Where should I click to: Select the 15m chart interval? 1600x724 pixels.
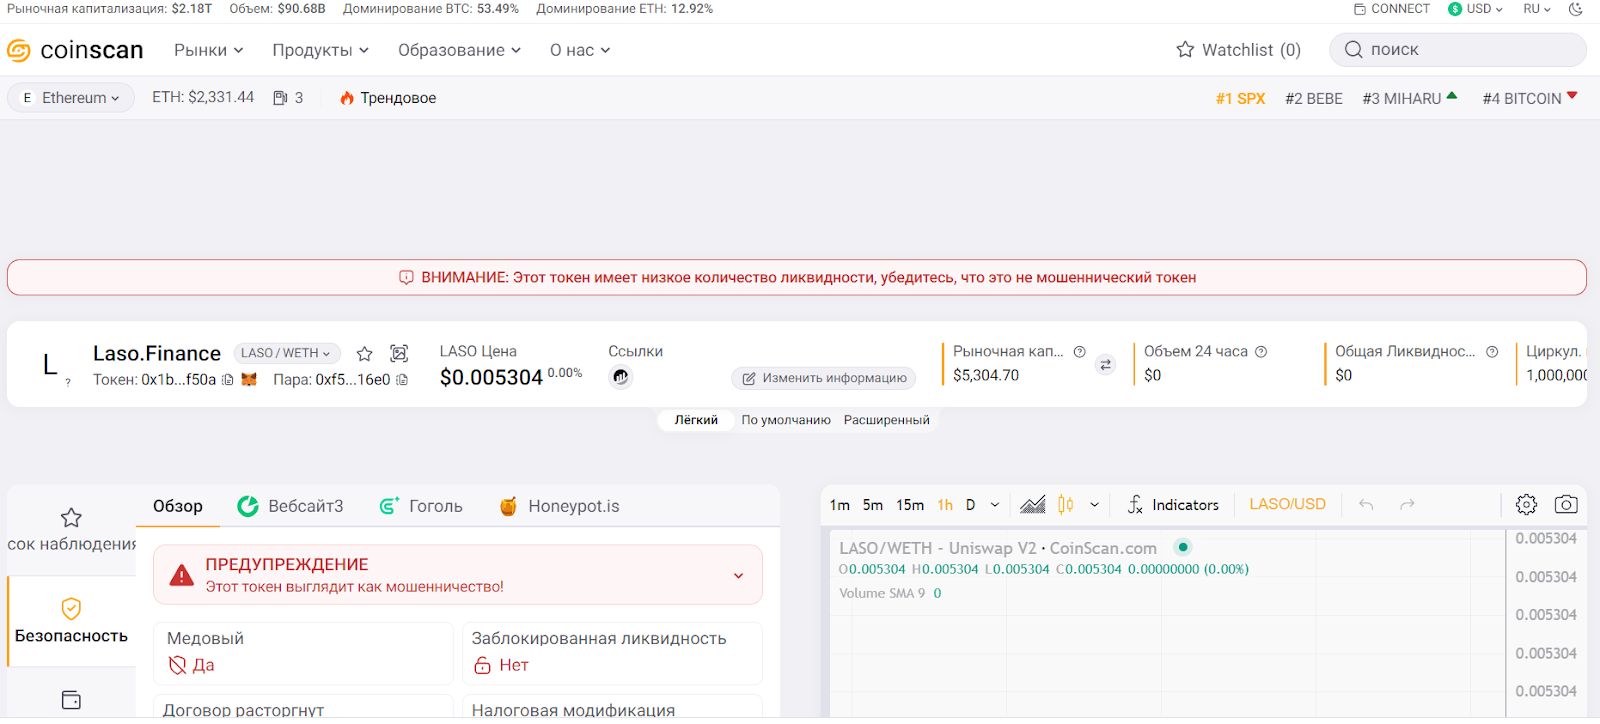point(910,505)
